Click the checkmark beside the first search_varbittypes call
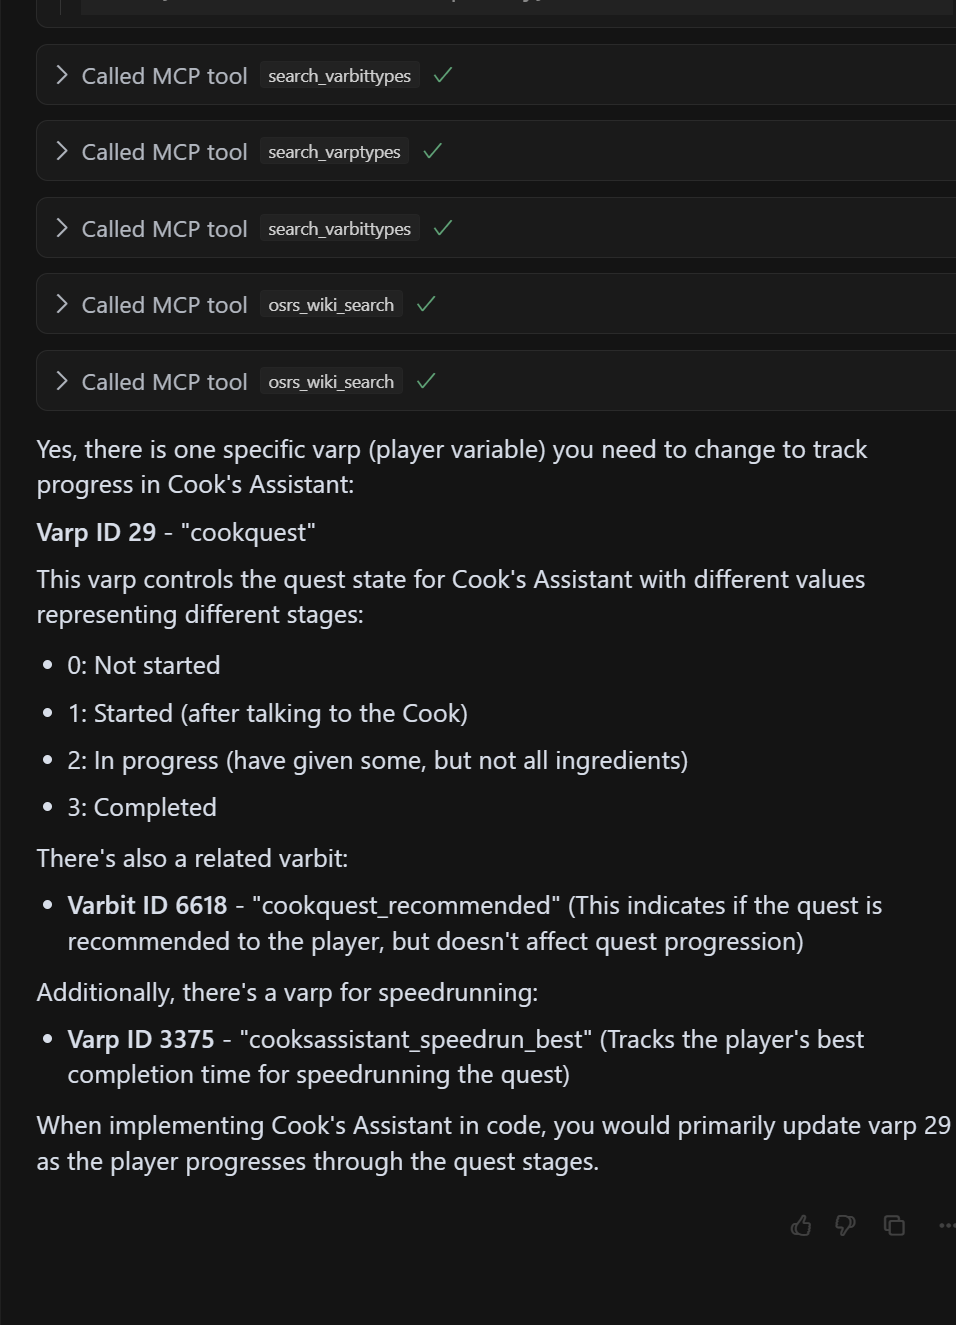 [x=443, y=75]
